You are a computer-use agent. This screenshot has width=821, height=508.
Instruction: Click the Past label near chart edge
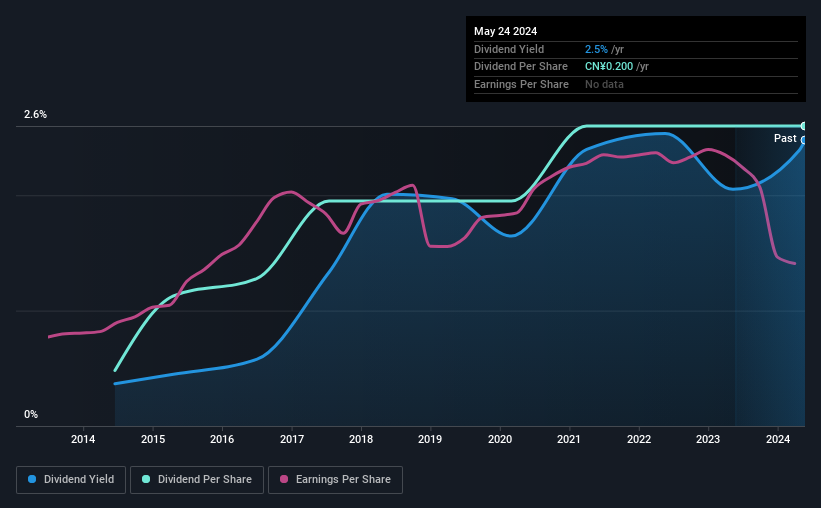tap(785, 138)
